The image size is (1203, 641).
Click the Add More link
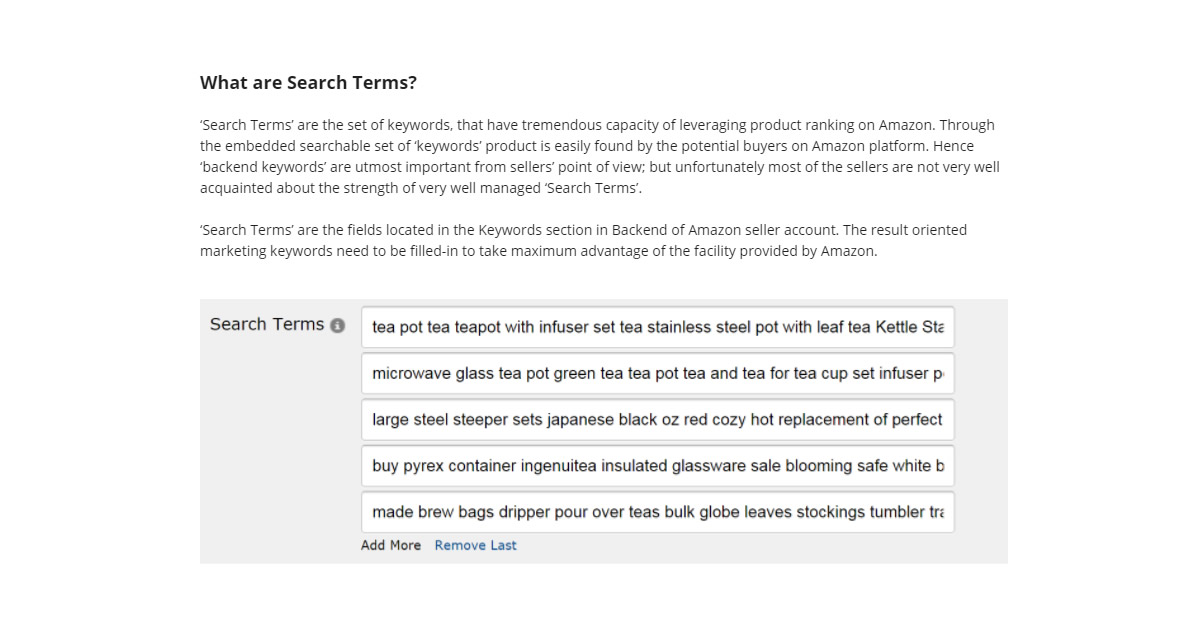391,545
